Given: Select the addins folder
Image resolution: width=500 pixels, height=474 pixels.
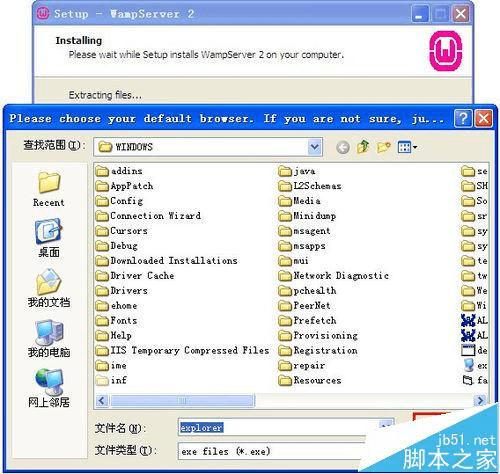Looking at the screenshot, I should tap(119, 171).
